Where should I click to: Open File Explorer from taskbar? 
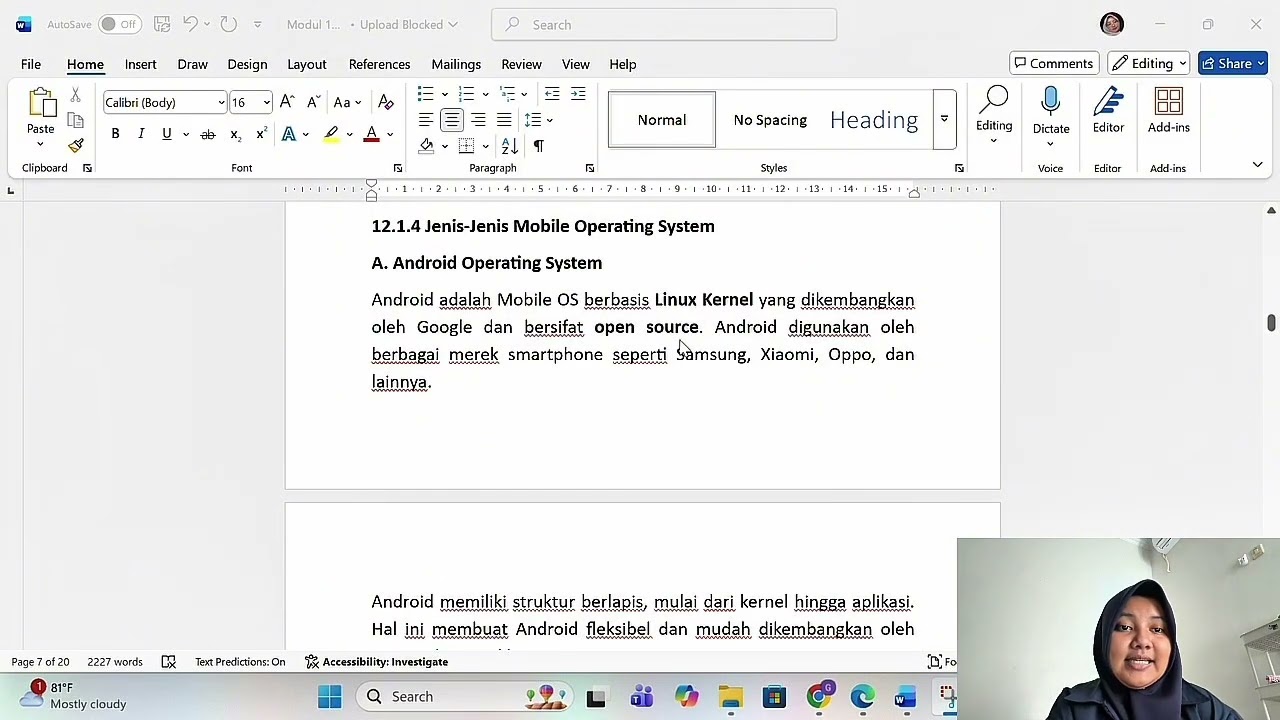click(731, 697)
